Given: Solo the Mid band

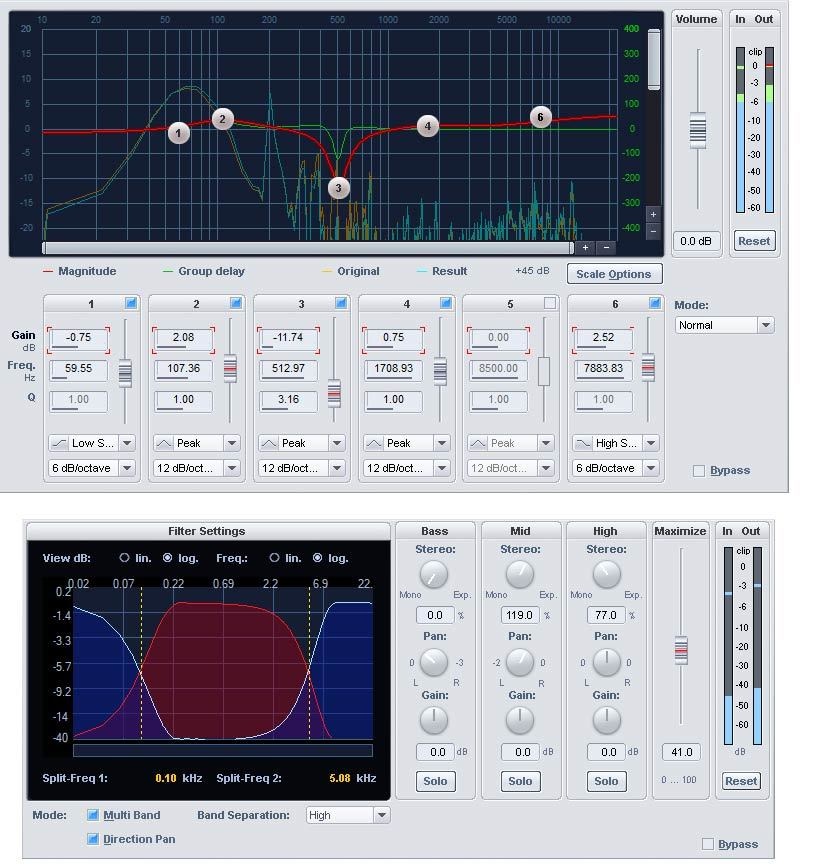Looking at the screenshot, I should pyautogui.click(x=520, y=781).
